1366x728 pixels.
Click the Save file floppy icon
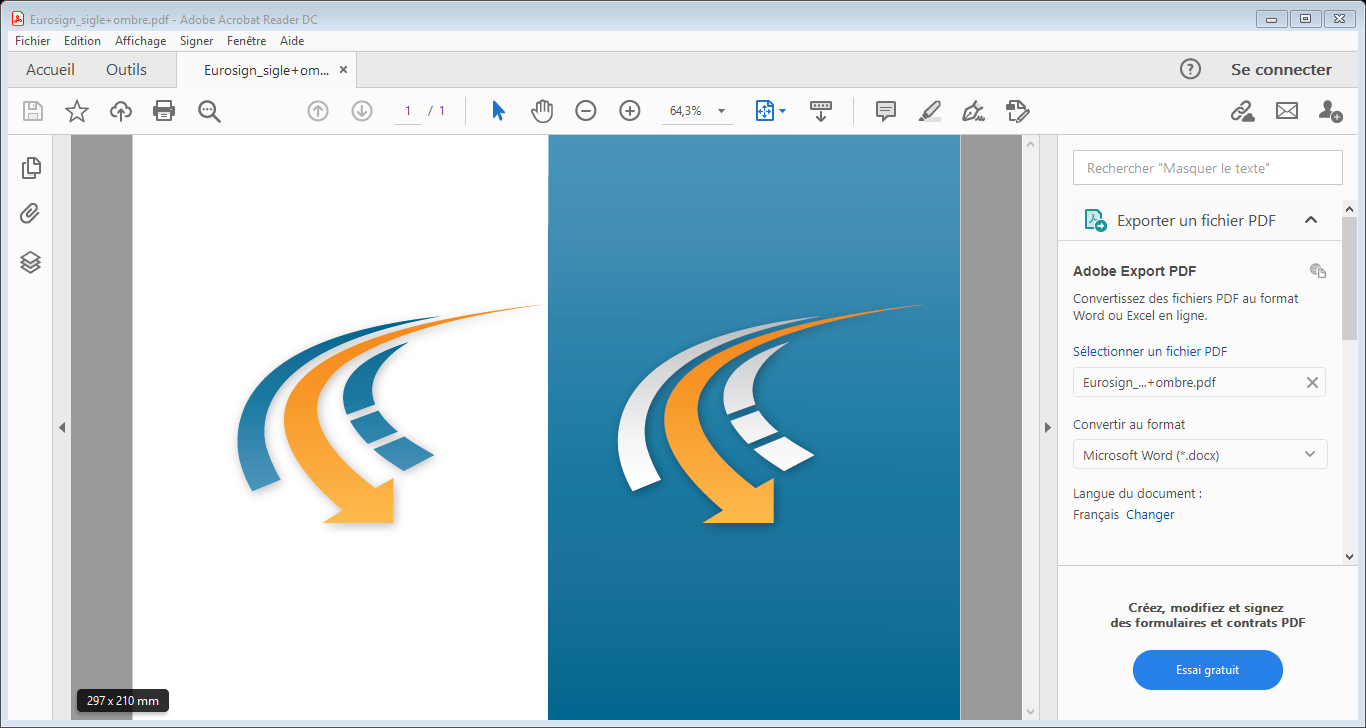[x=33, y=111]
